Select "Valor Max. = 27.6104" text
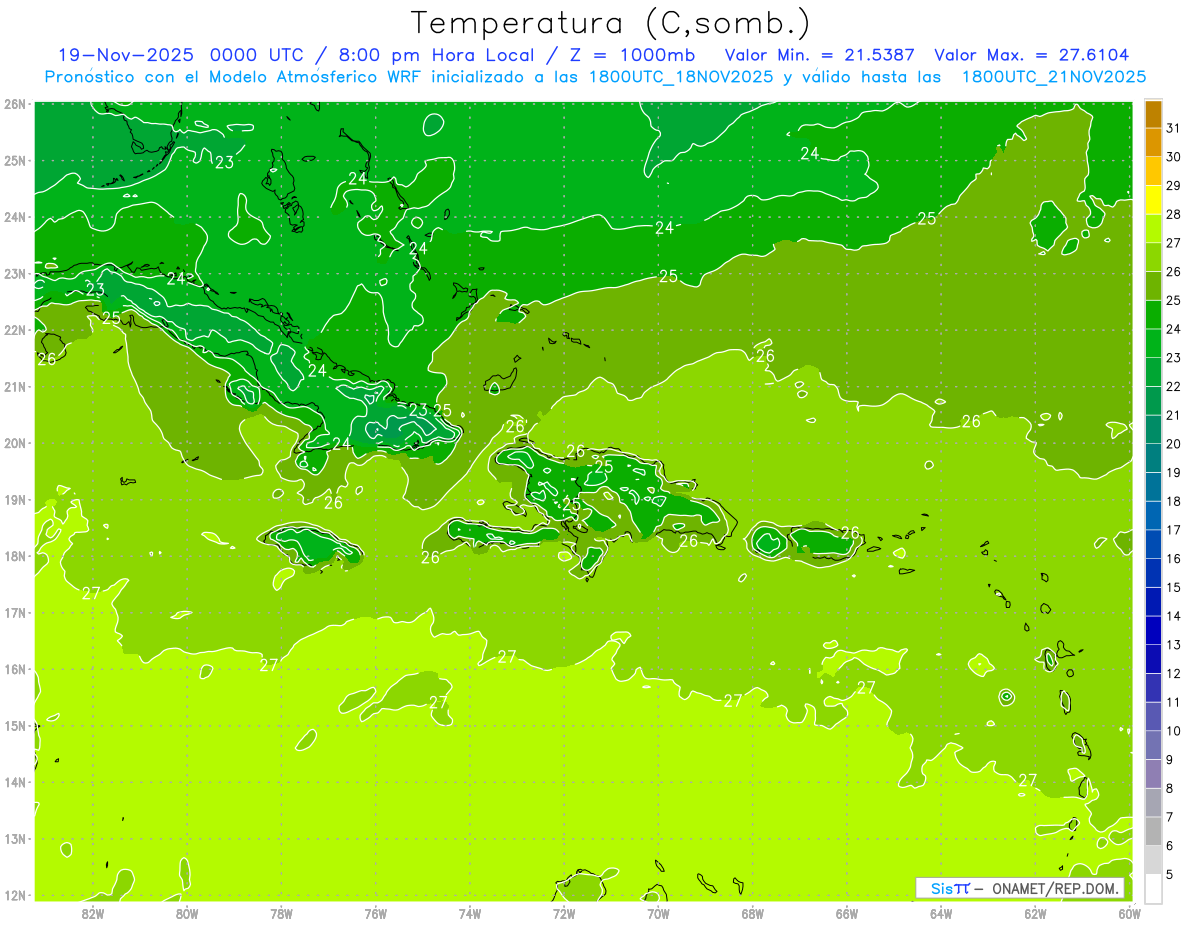1200x927 pixels. 1031,55
